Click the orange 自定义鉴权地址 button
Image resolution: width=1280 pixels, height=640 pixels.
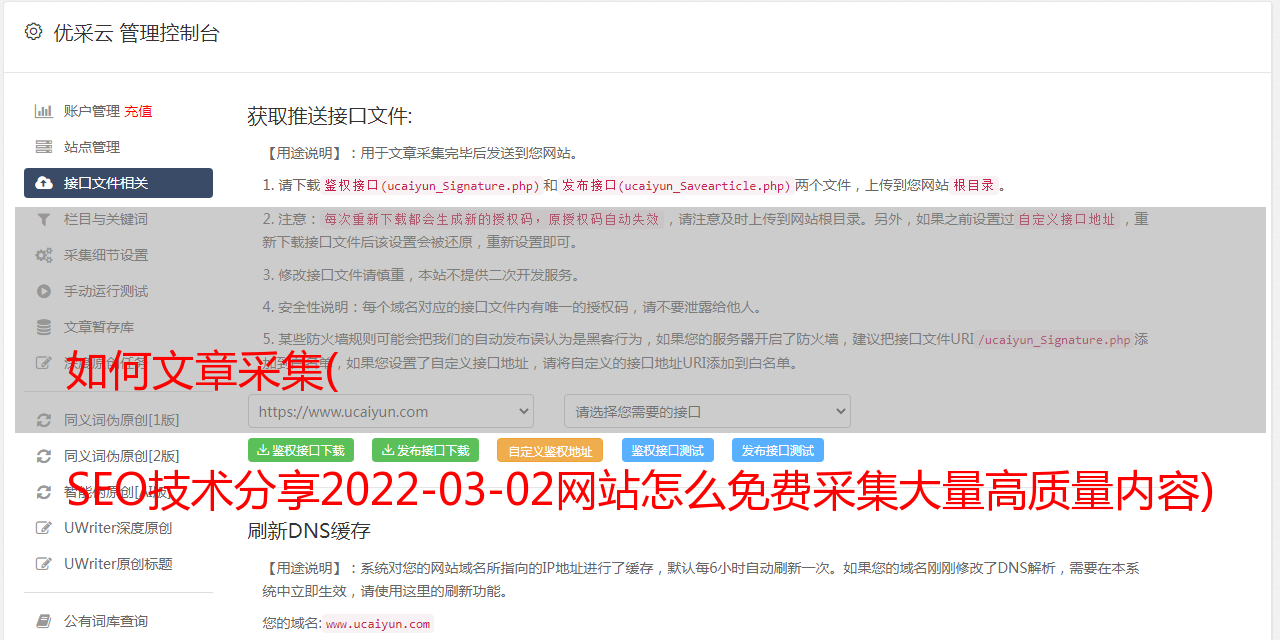click(550, 450)
